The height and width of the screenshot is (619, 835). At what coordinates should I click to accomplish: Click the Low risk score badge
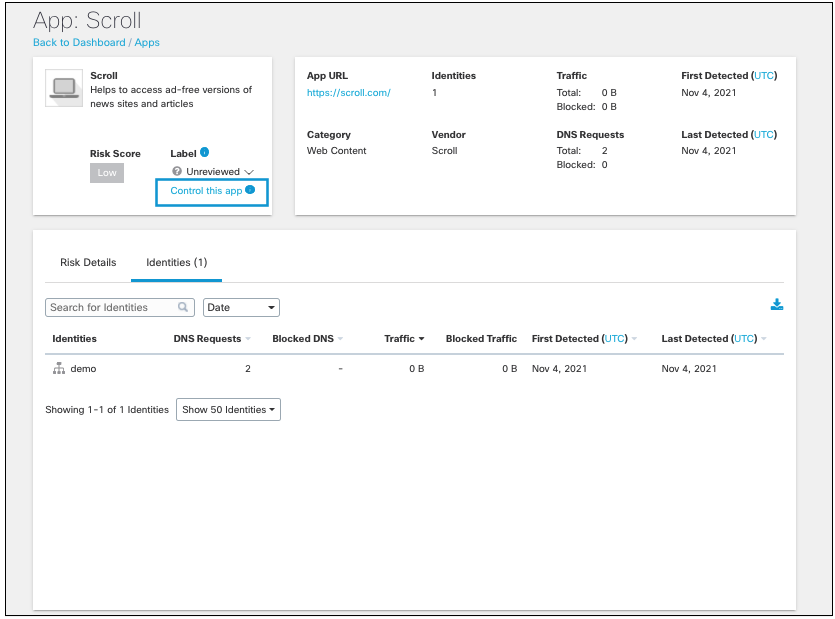107,173
